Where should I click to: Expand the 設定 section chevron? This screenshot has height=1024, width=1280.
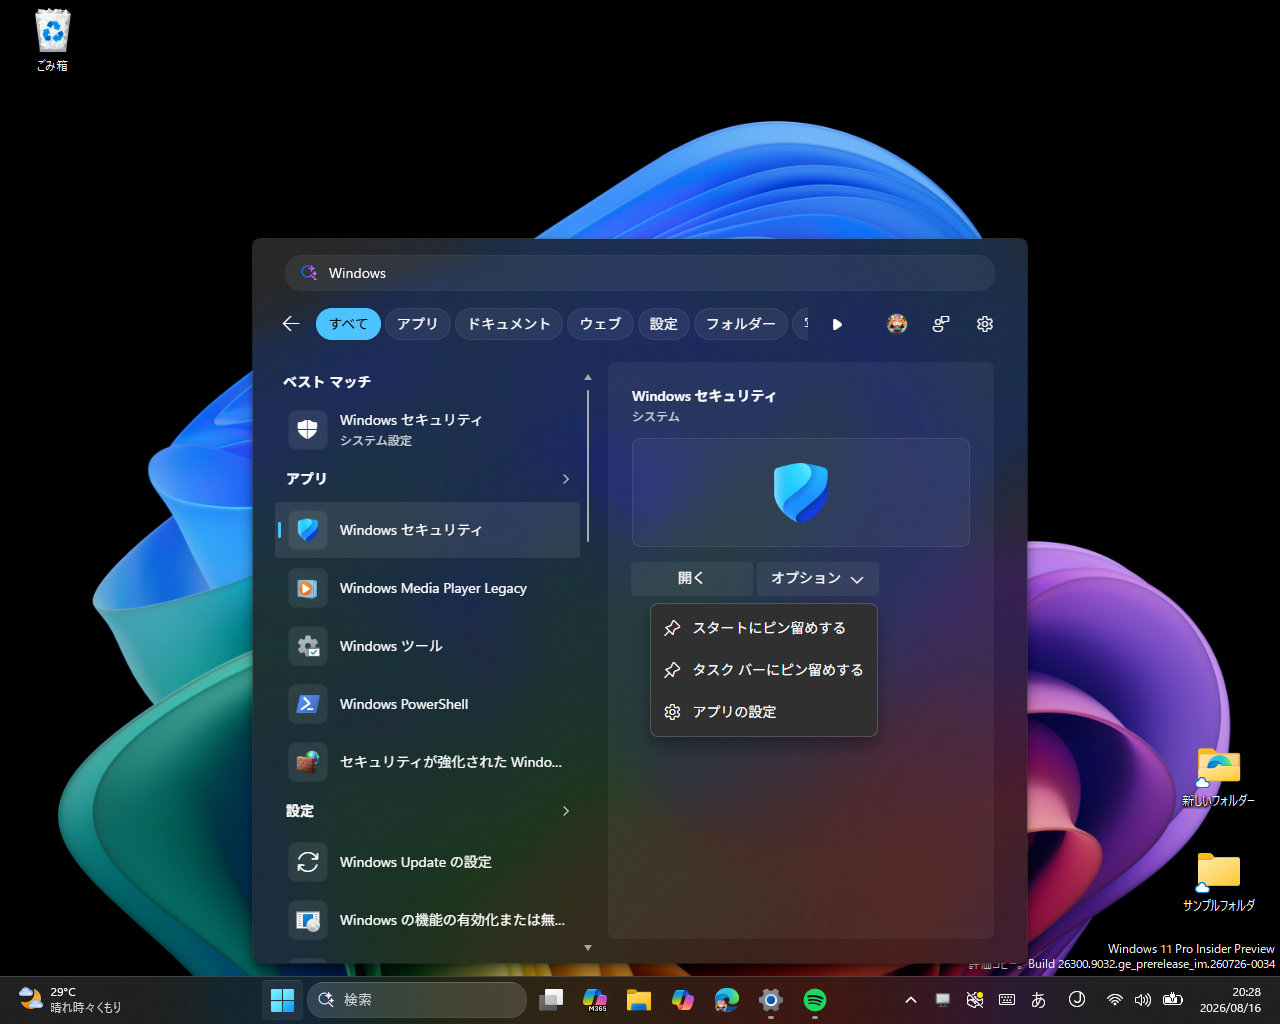566,811
